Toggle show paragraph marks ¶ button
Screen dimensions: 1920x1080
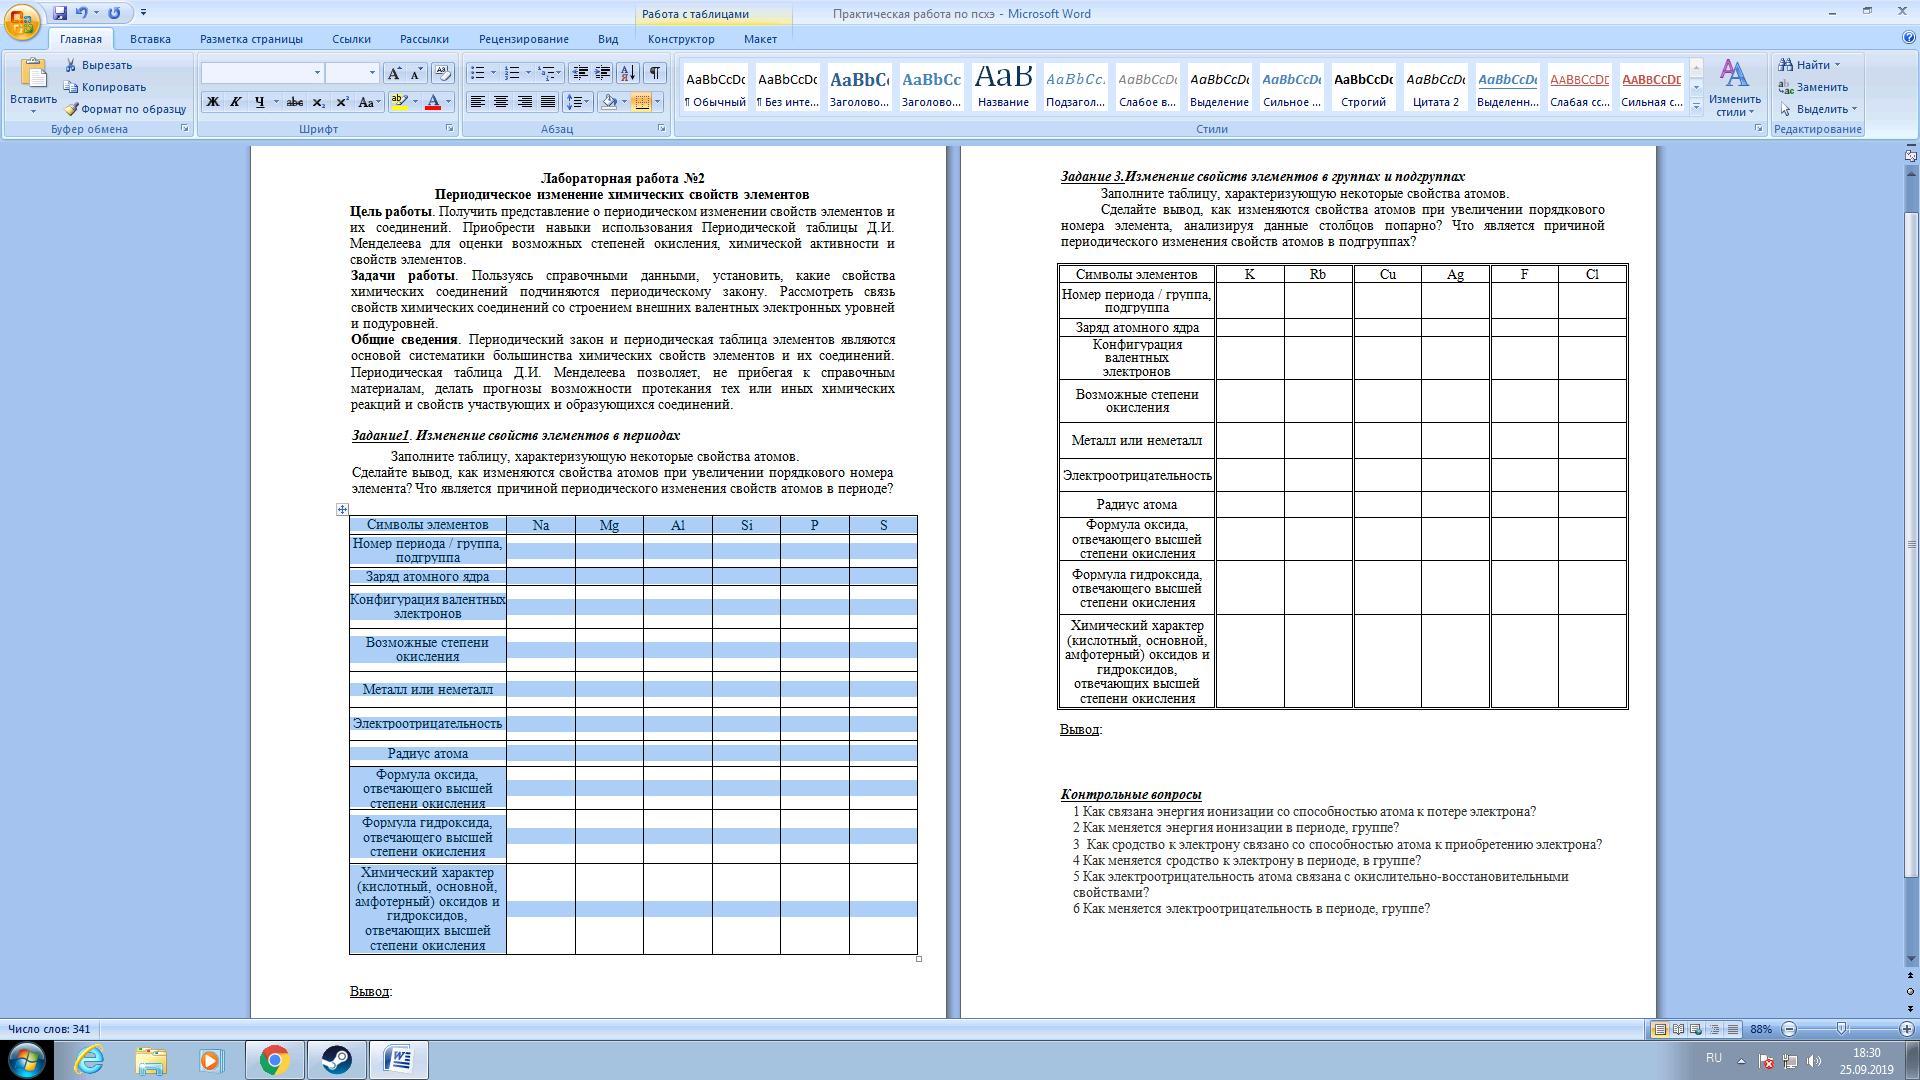tap(654, 73)
